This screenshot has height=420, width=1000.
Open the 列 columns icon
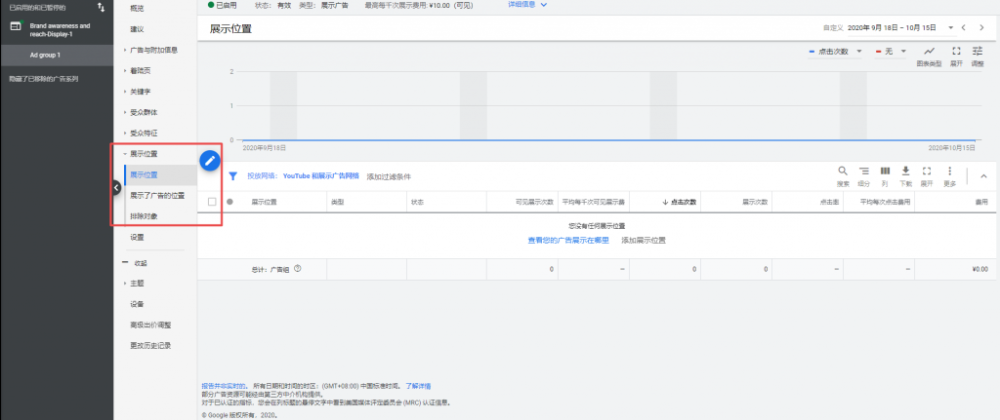885,172
